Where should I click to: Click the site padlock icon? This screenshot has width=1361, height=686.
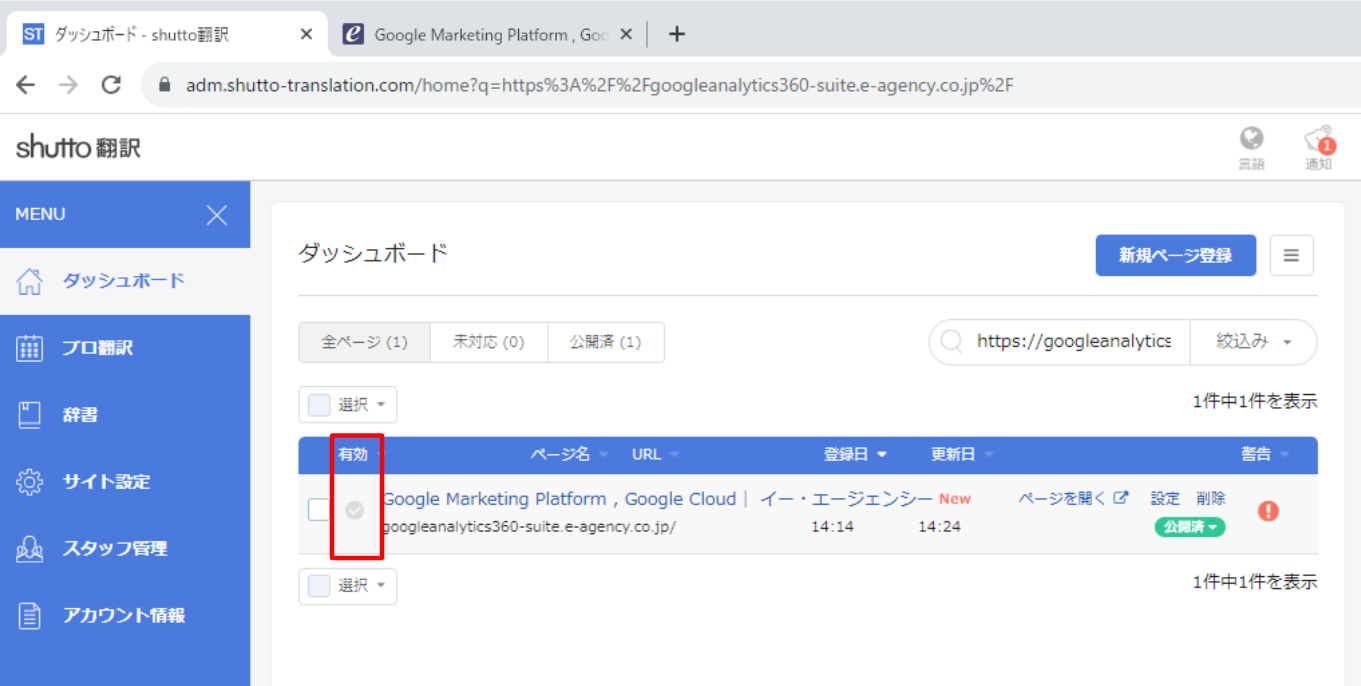point(165,85)
